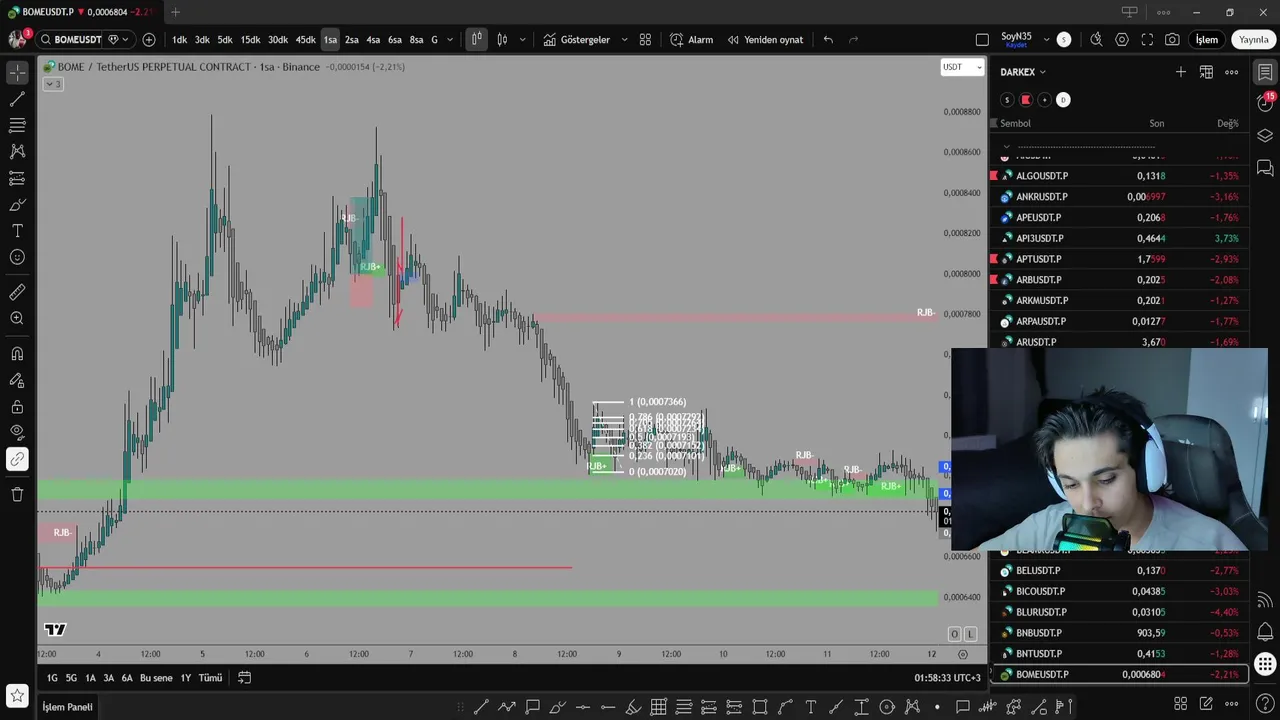Select the crosshair cursor tool
Screen dimensions: 1280x720
[17, 73]
